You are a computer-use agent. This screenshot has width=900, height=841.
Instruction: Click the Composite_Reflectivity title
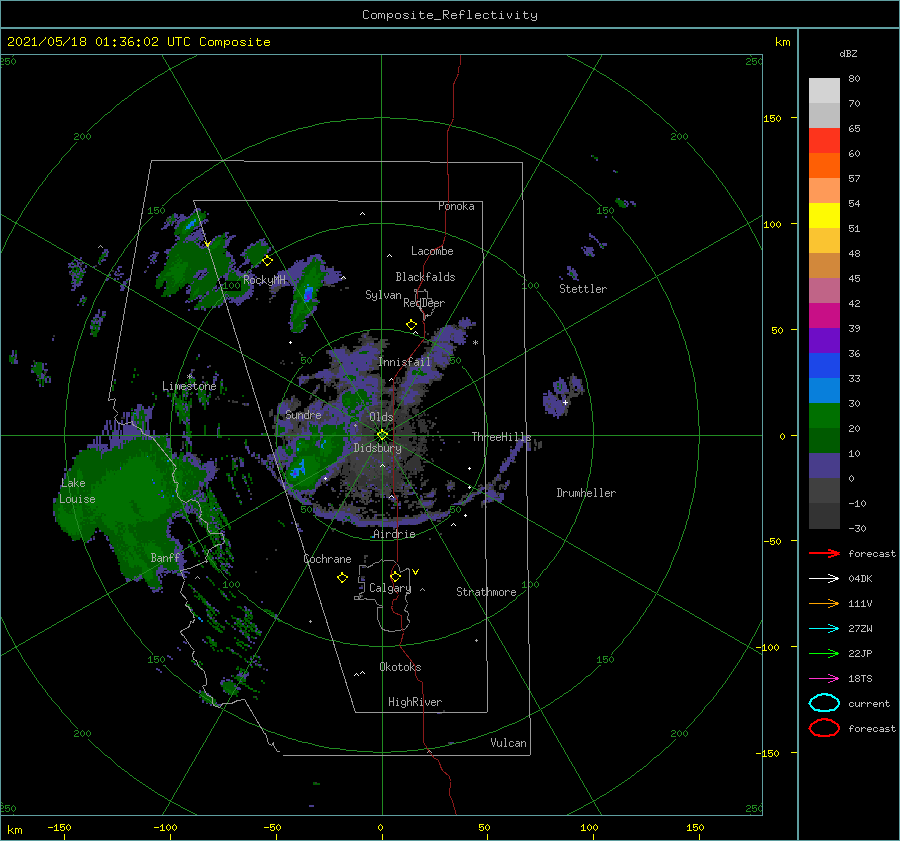click(x=450, y=15)
